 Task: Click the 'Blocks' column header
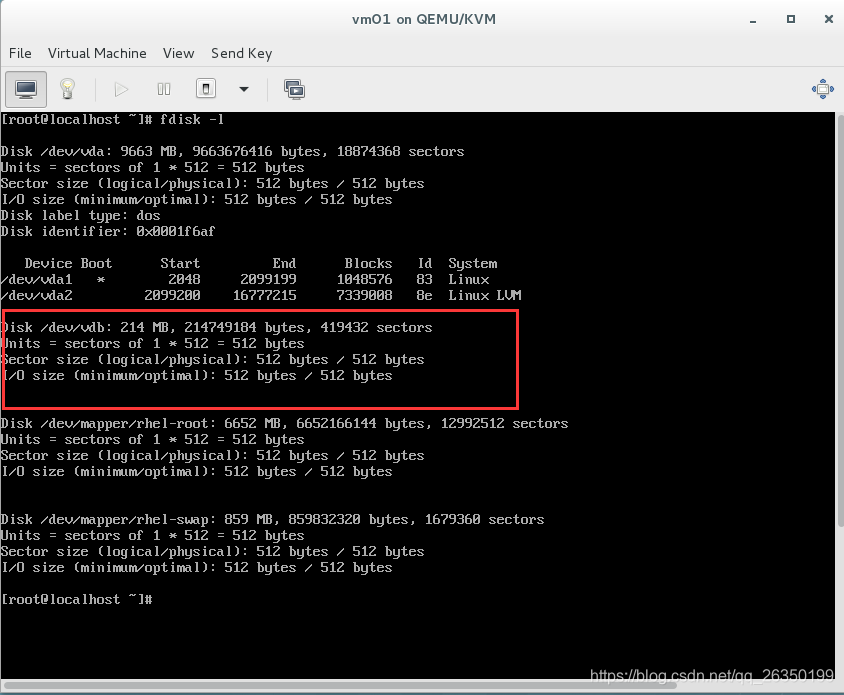pos(368,264)
